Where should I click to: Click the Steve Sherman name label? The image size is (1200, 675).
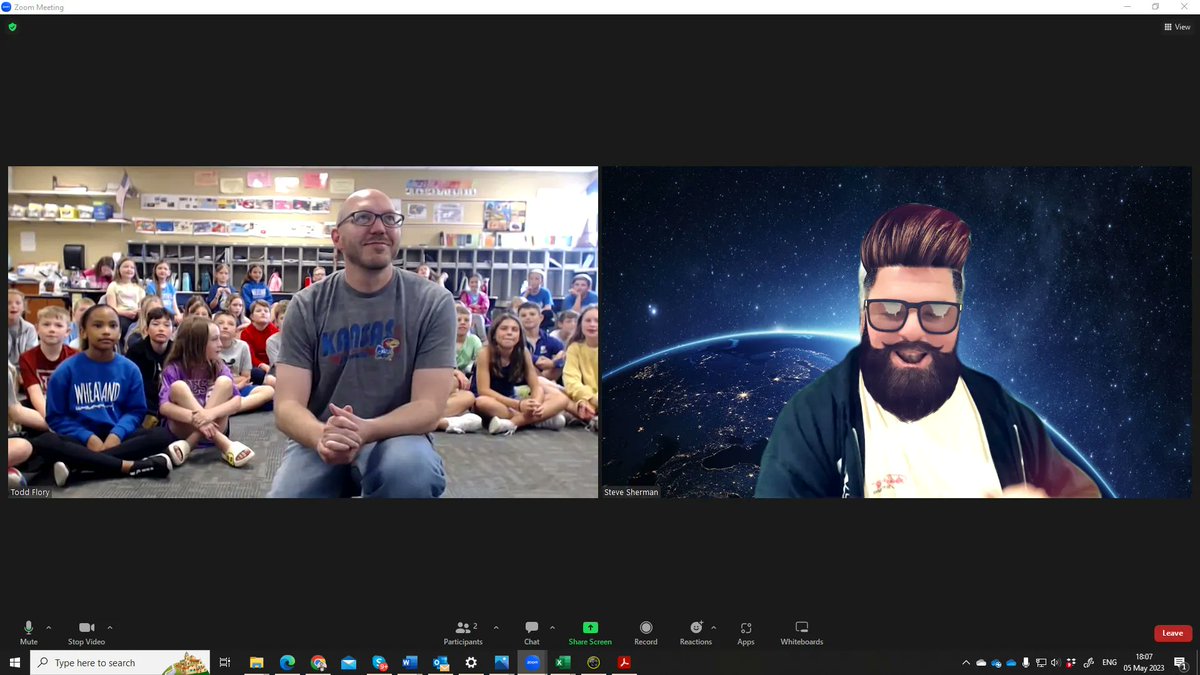(631, 492)
